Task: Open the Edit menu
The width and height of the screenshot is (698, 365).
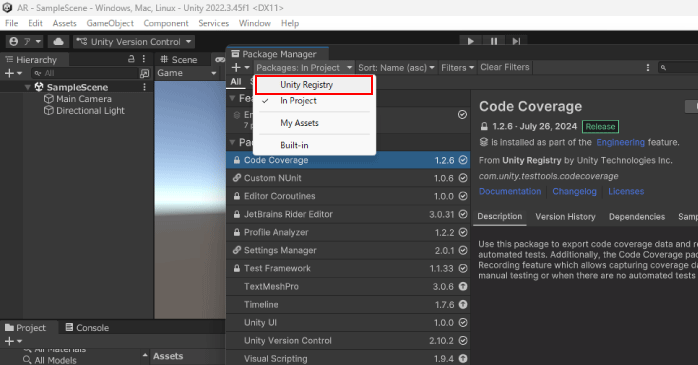Action: (x=35, y=23)
